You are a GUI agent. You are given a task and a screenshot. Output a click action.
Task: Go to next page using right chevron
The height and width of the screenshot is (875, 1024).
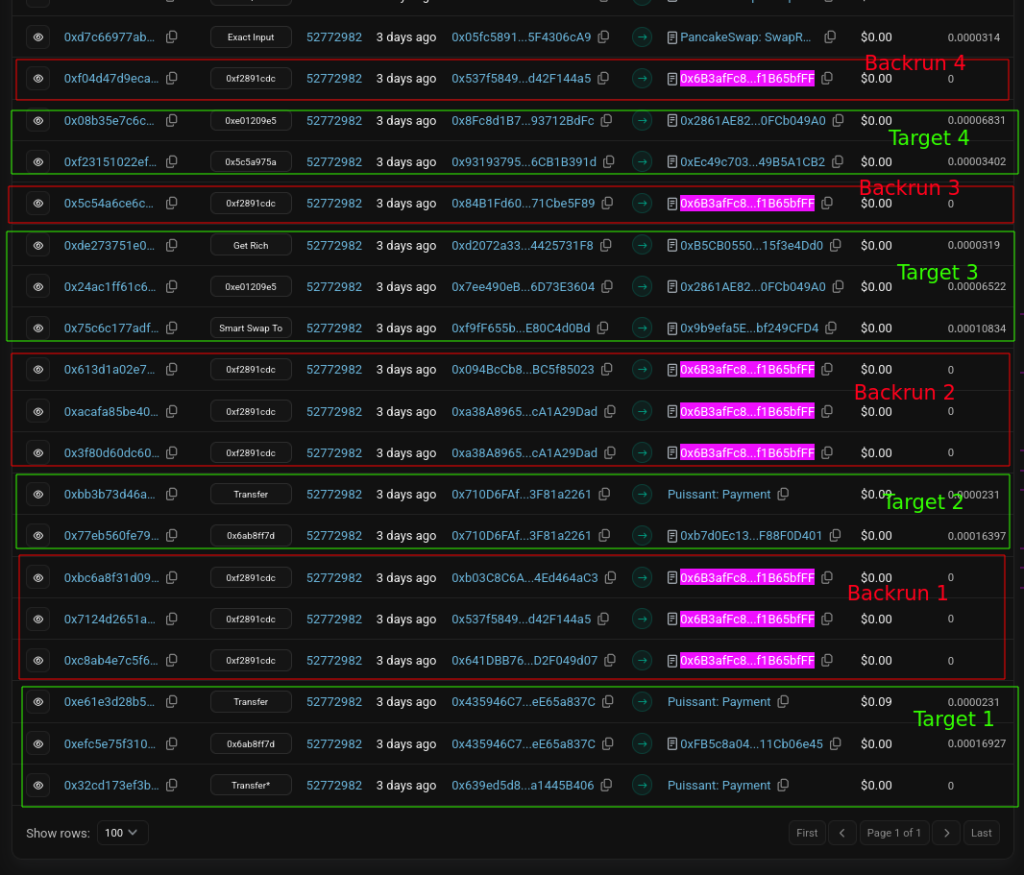[946, 833]
